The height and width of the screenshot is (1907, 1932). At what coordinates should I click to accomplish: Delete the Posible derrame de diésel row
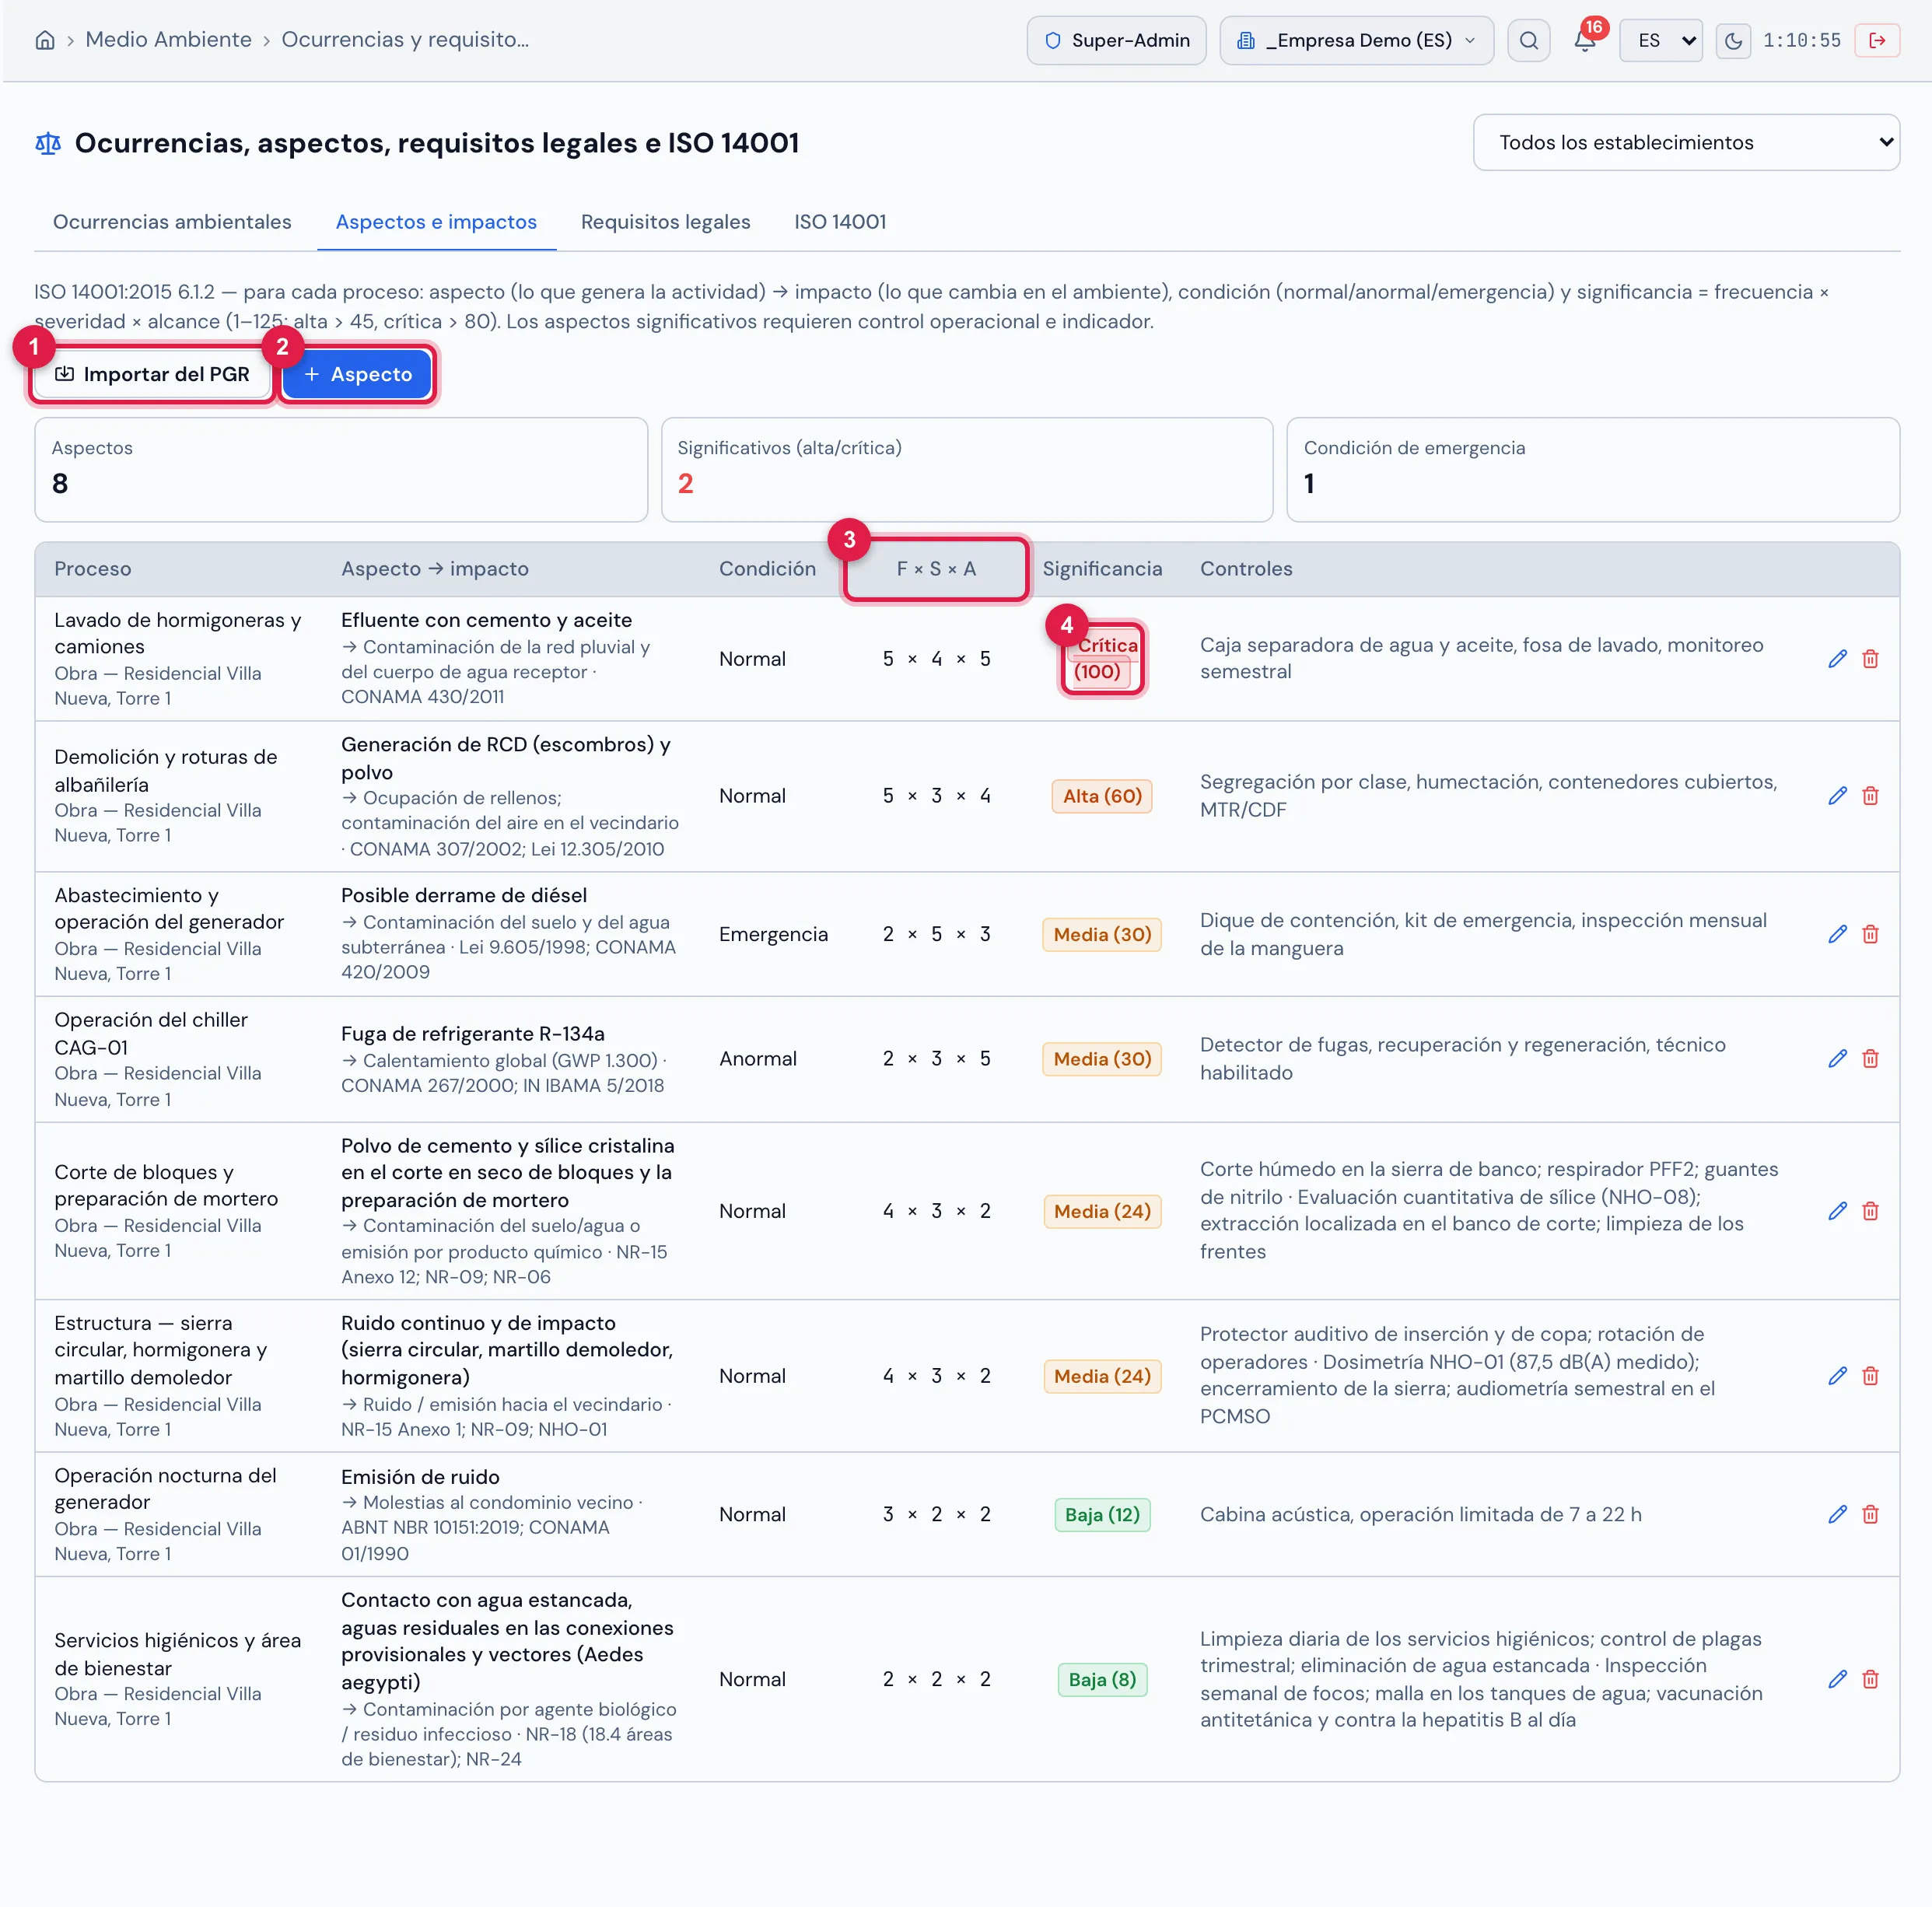coord(1870,934)
